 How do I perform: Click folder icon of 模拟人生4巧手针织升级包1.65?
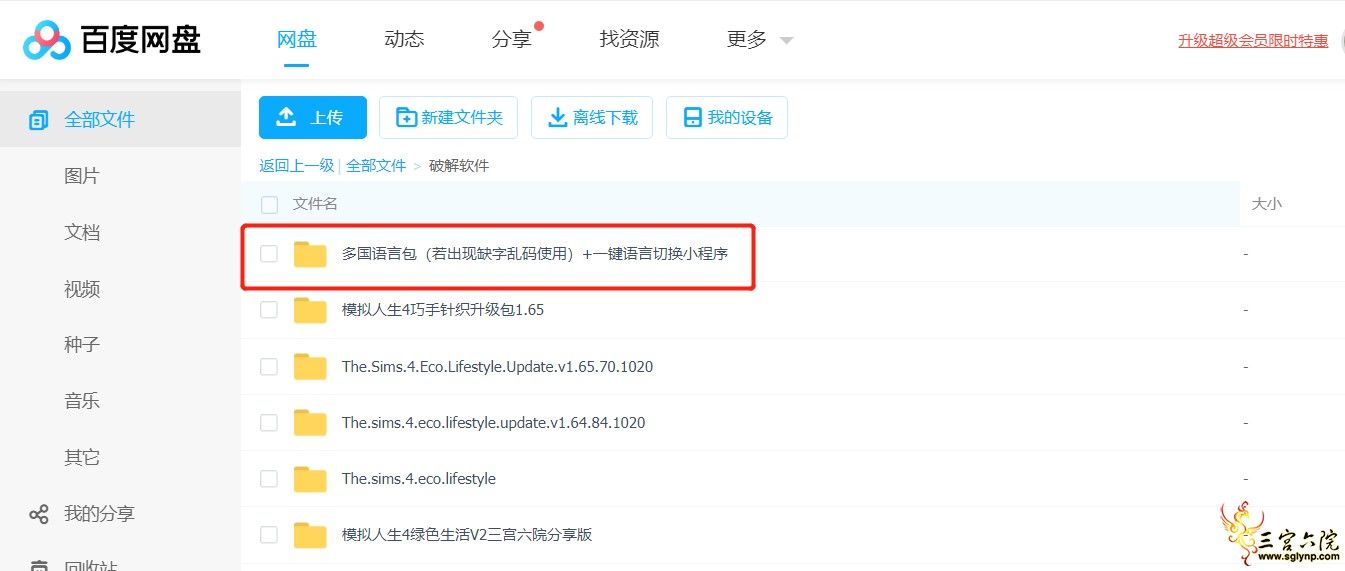(310, 310)
